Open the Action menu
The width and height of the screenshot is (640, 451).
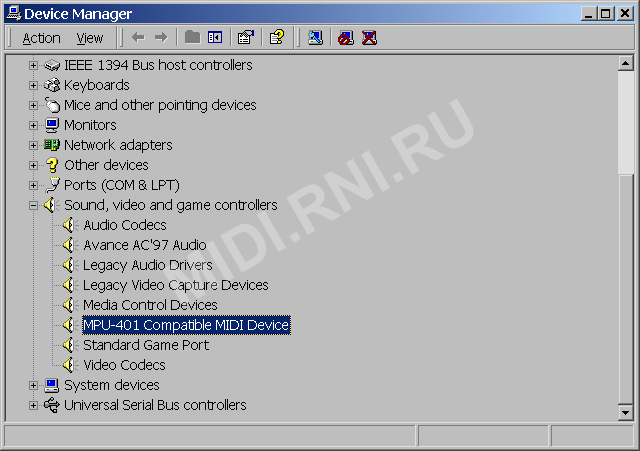[41, 38]
